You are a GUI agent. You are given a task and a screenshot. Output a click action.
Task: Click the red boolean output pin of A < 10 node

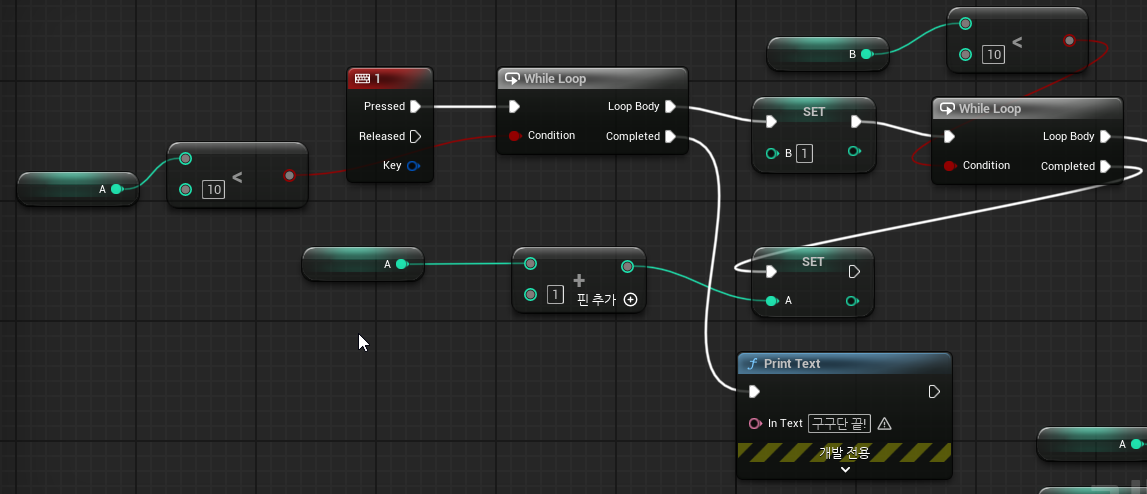coord(289,176)
